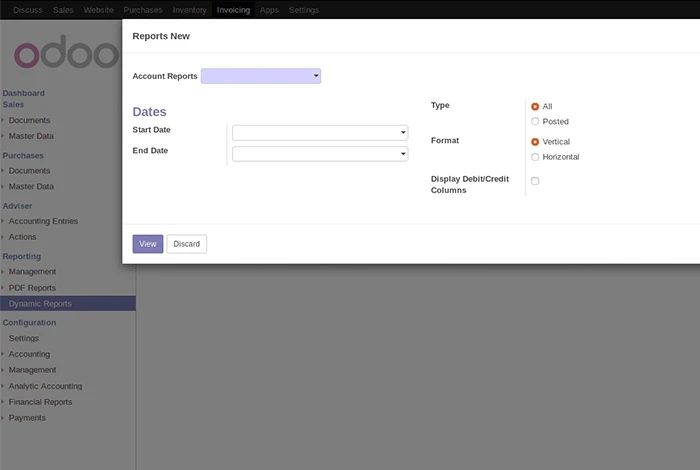Select the Posted type radio button
The height and width of the screenshot is (470, 700).
[x=535, y=121]
